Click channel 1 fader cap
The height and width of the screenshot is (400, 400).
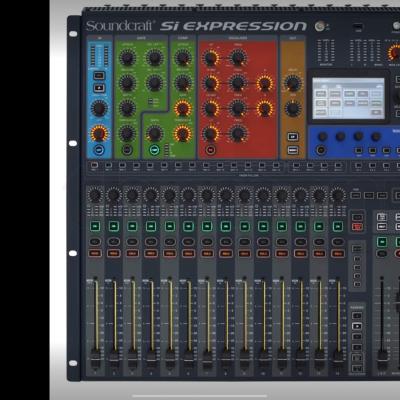[x=95, y=358]
